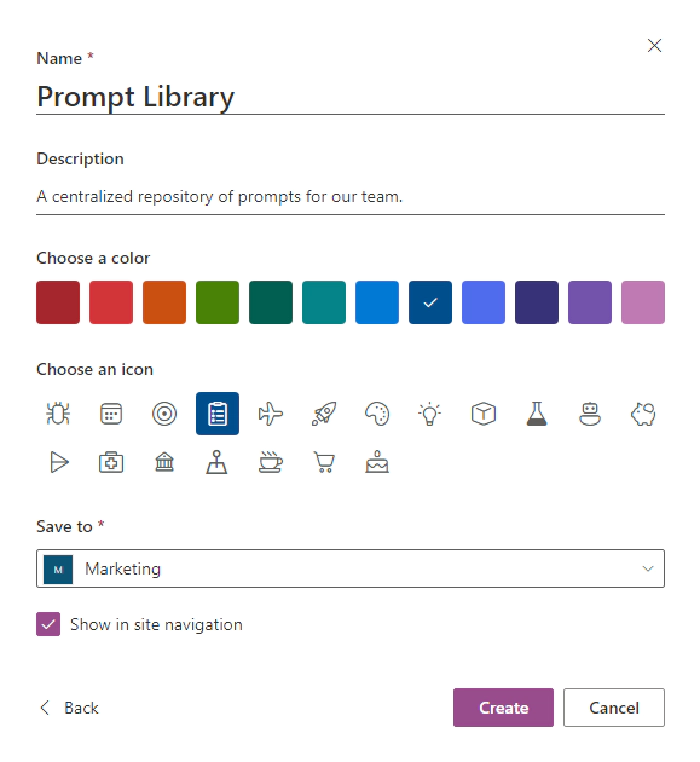Select the lightbulb icon

(430, 414)
